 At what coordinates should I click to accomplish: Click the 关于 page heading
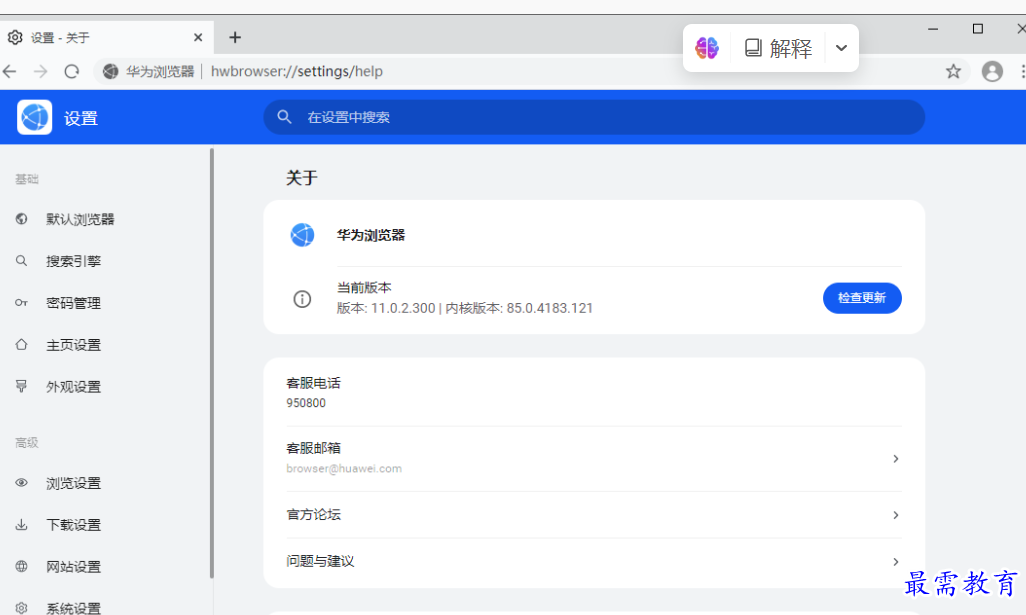[302, 178]
